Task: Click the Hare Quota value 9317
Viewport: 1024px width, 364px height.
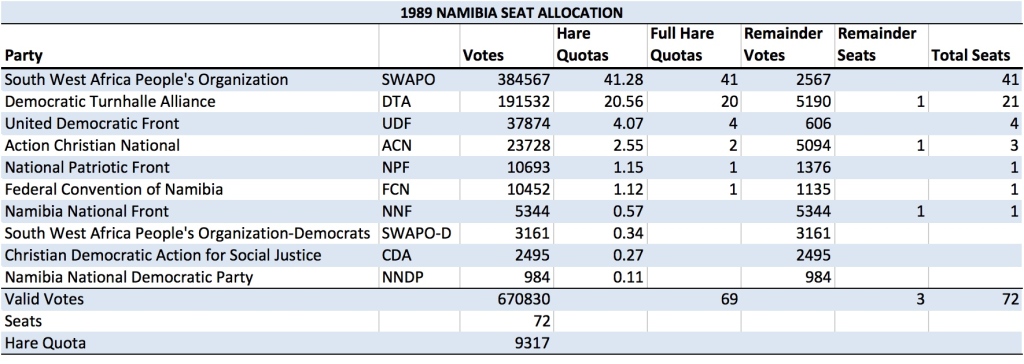Action: click(x=533, y=343)
